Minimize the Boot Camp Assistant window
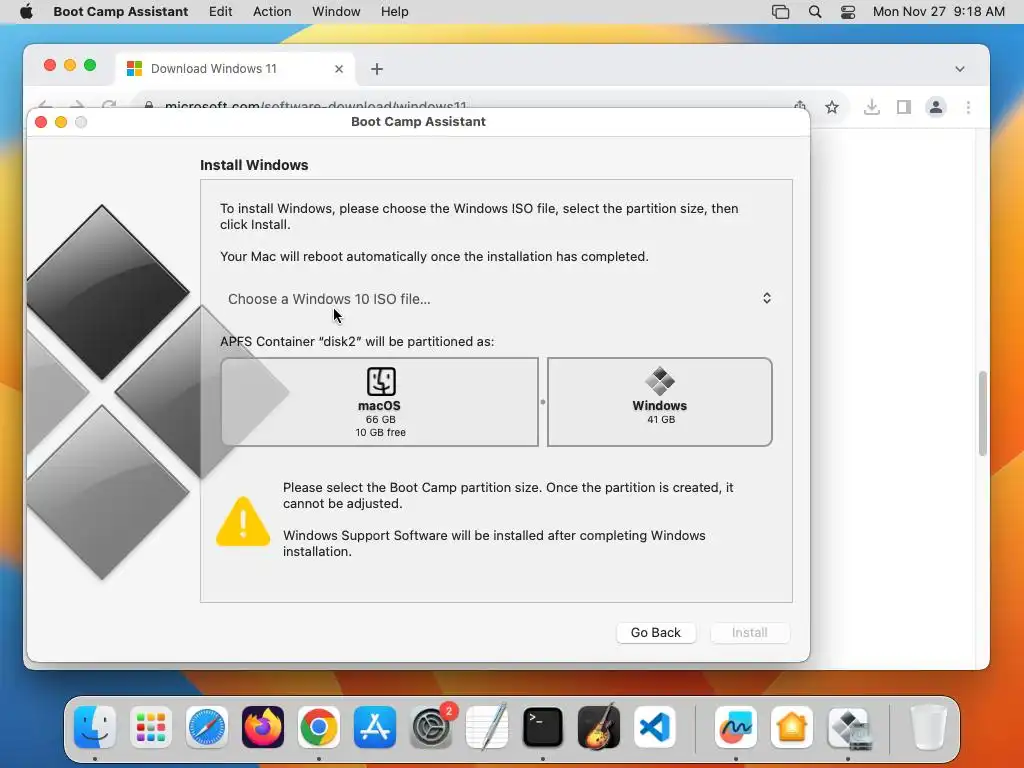Image resolution: width=1024 pixels, height=768 pixels. 61,122
